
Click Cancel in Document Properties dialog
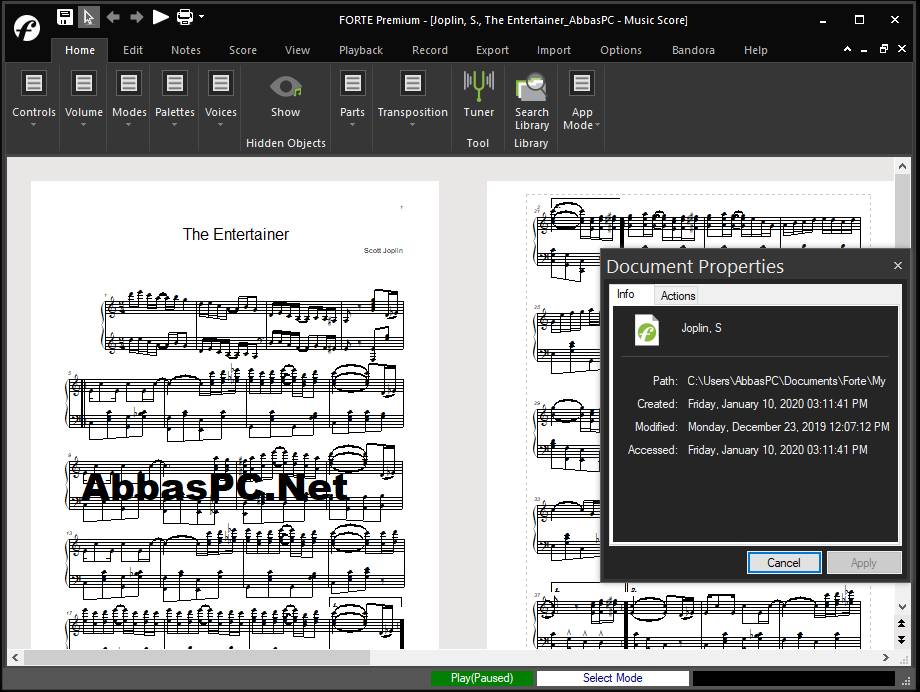tap(784, 563)
